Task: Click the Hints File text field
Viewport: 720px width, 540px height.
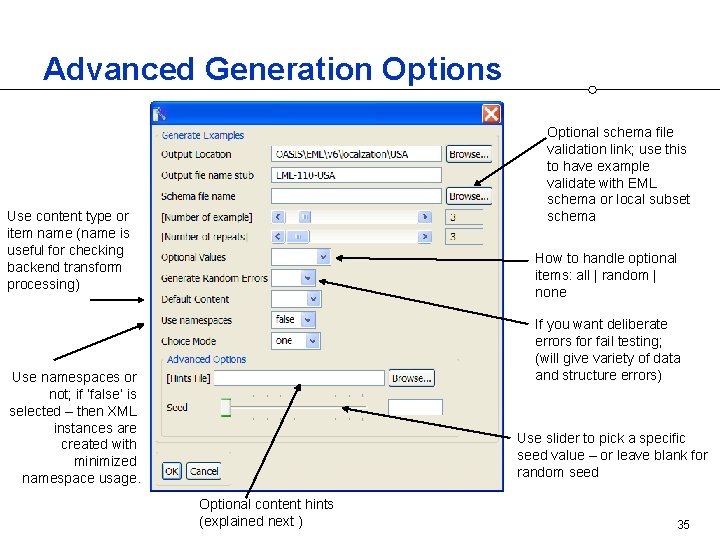Action: click(299, 378)
